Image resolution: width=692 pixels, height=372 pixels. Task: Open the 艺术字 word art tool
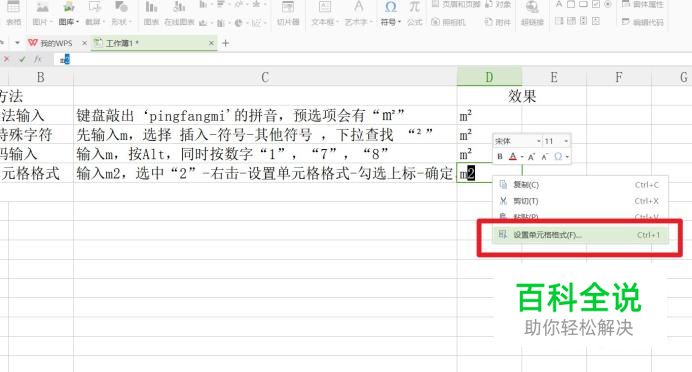click(358, 13)
